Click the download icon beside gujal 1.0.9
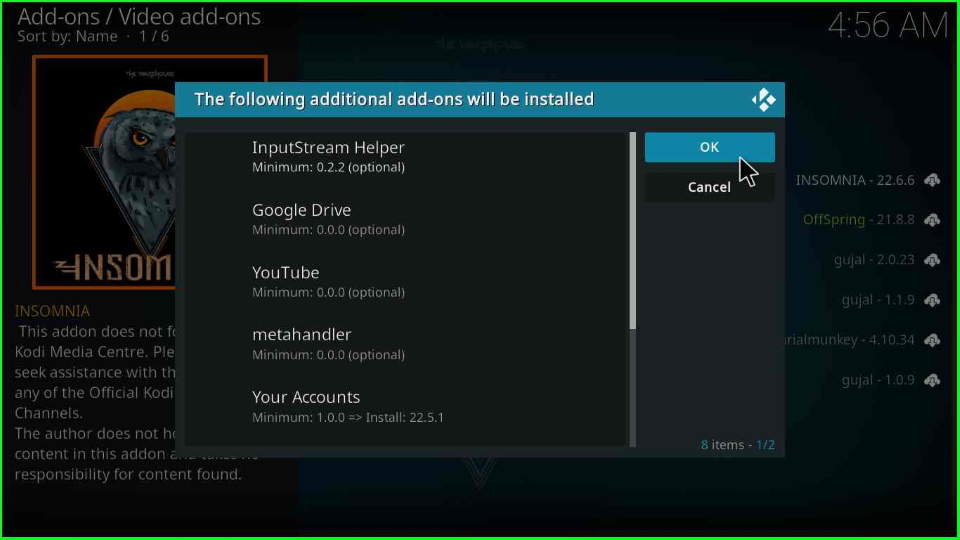Screen dimensions: 960x540 pyautogui.click(x=932, y=380)
